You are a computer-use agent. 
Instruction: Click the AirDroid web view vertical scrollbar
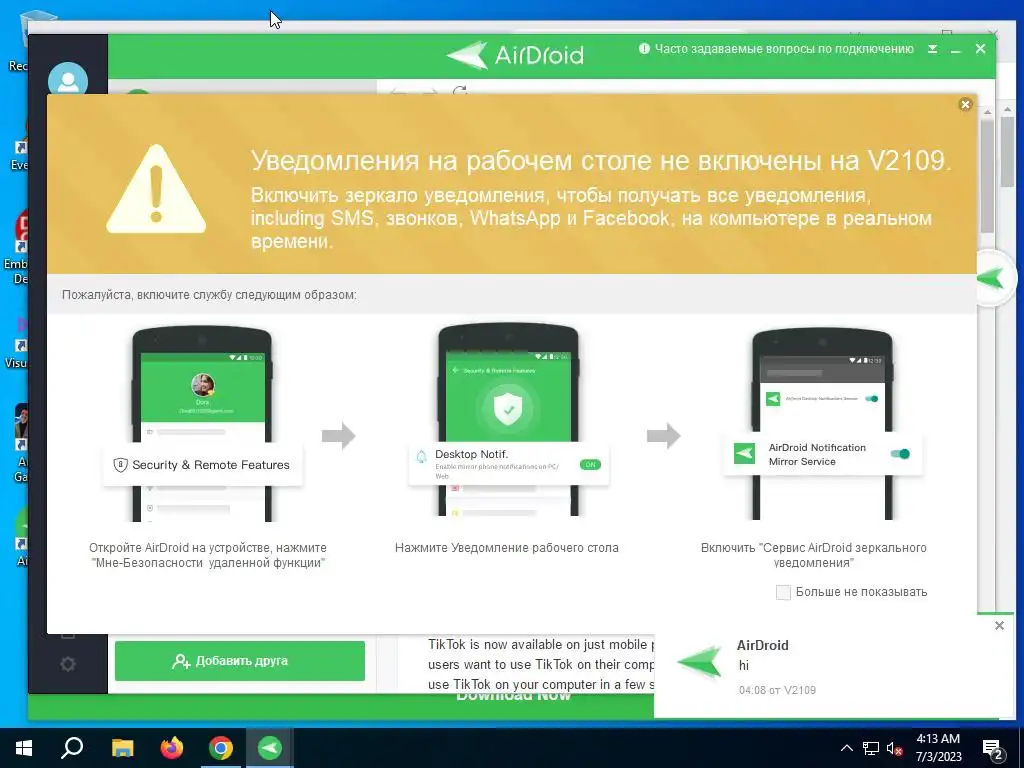tap(987, 176)
